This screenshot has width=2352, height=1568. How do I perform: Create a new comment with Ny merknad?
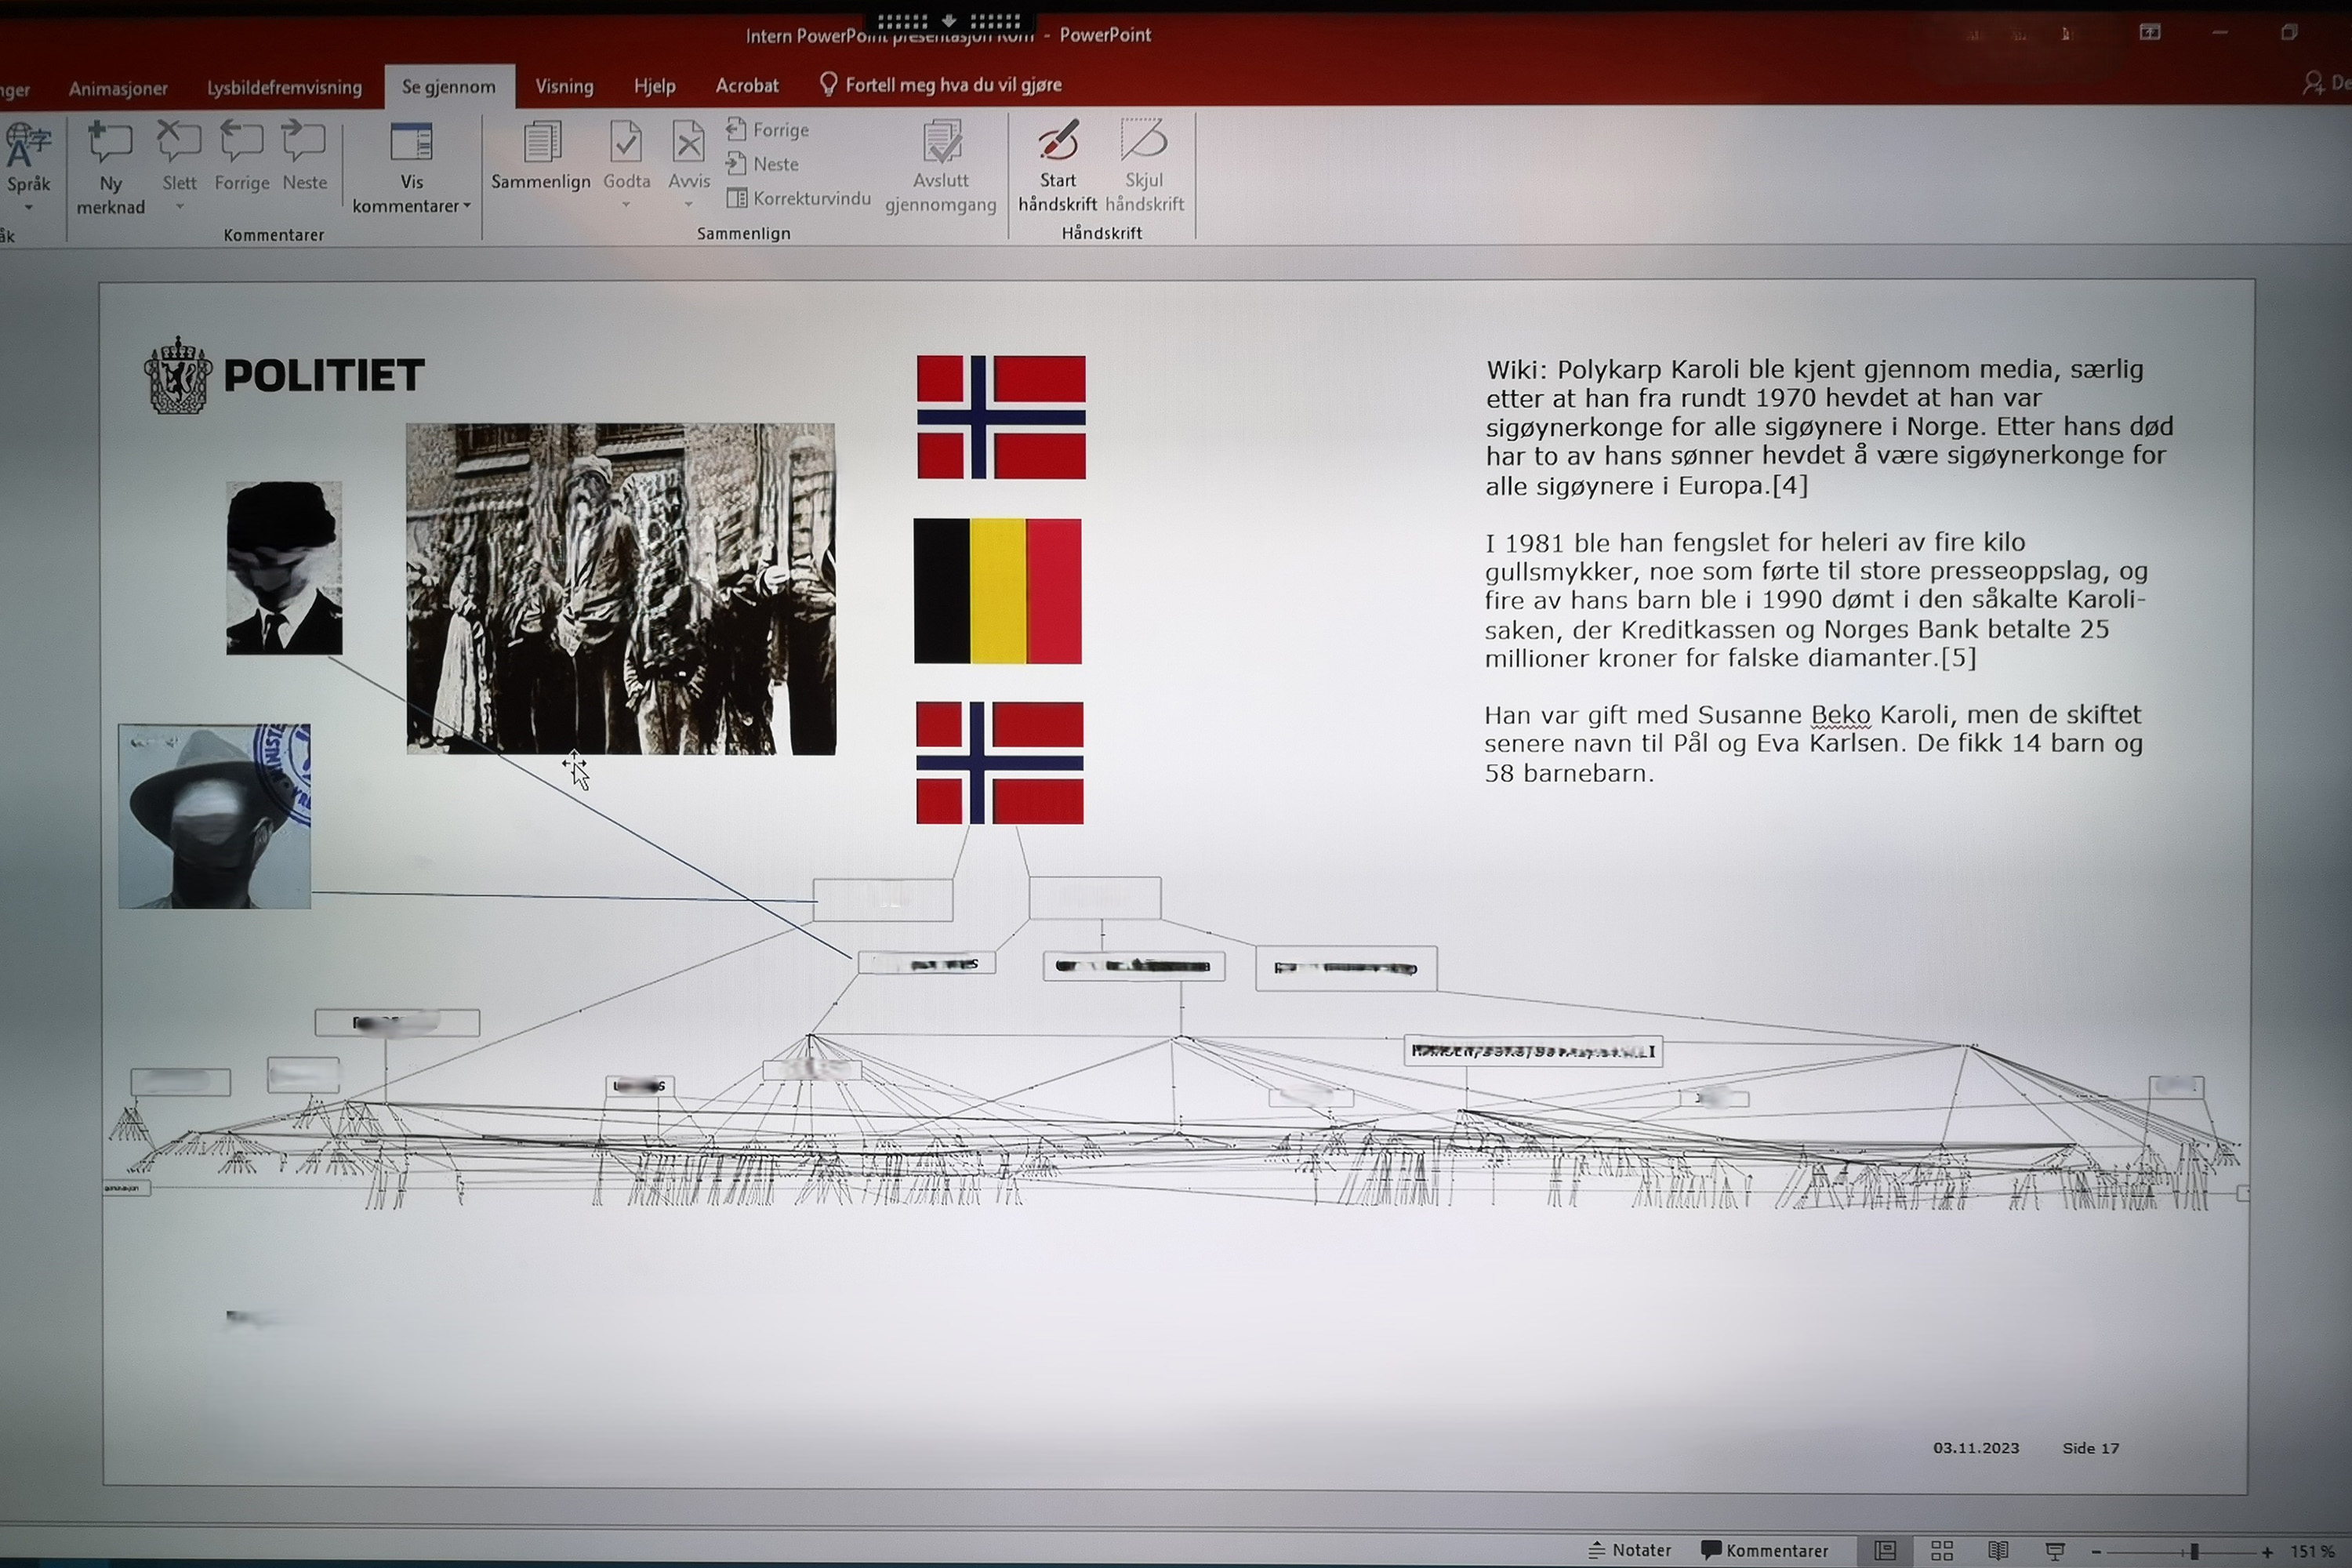[110, 168]
